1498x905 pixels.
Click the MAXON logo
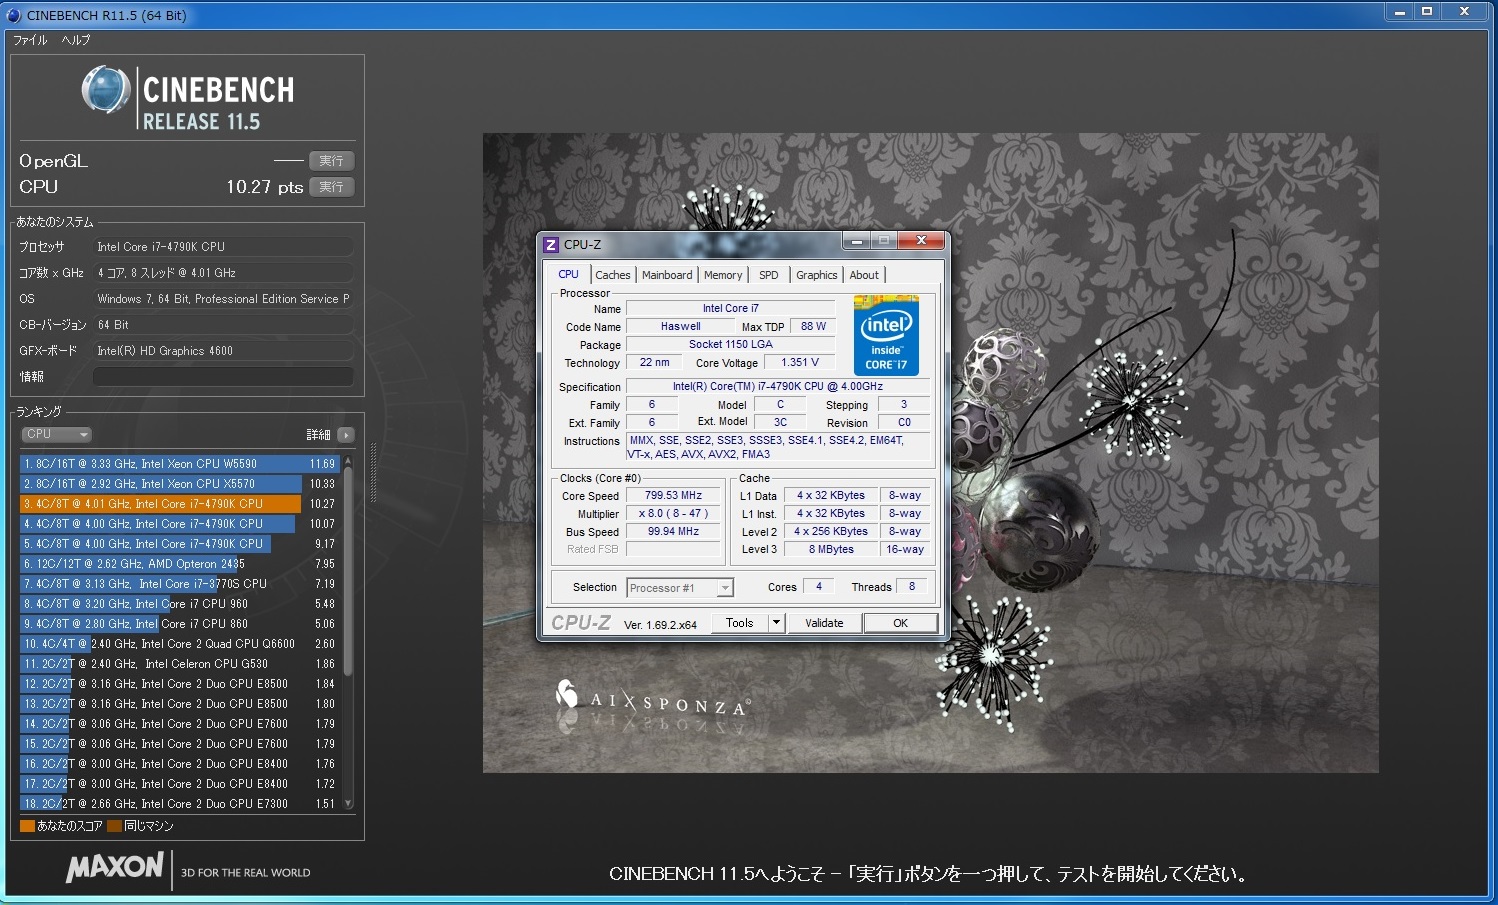(115, 867)
